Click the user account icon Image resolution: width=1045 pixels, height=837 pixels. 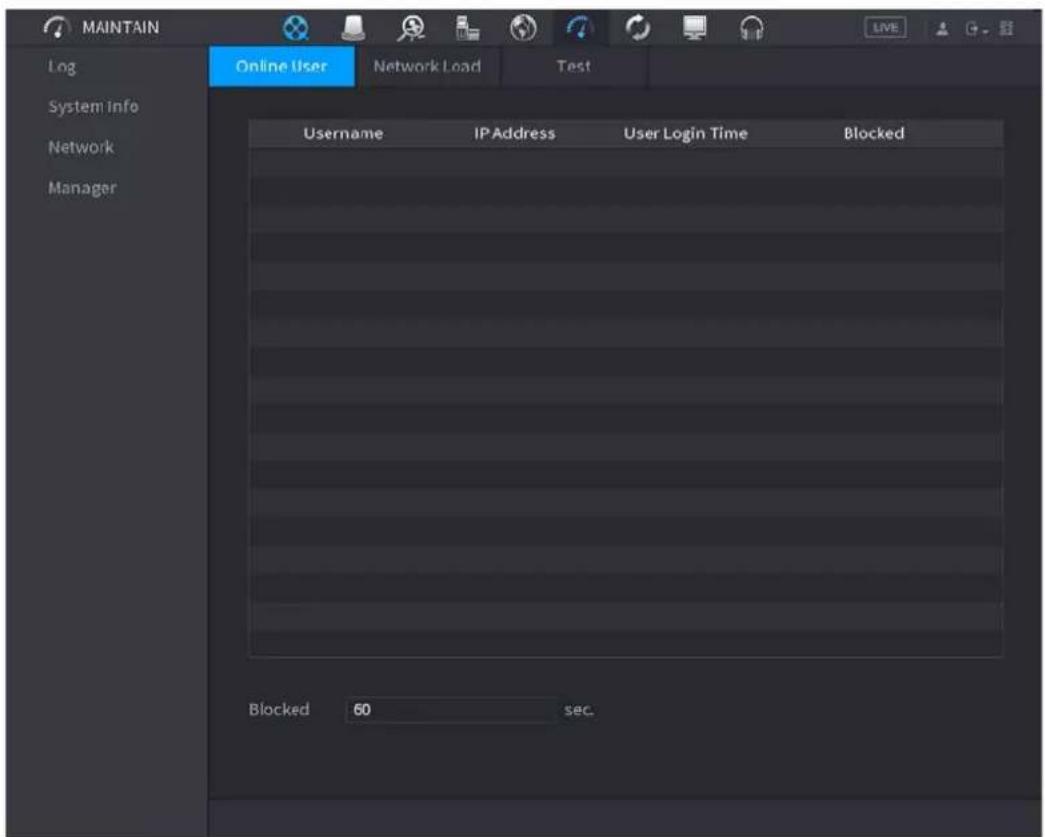pos(942,29)
